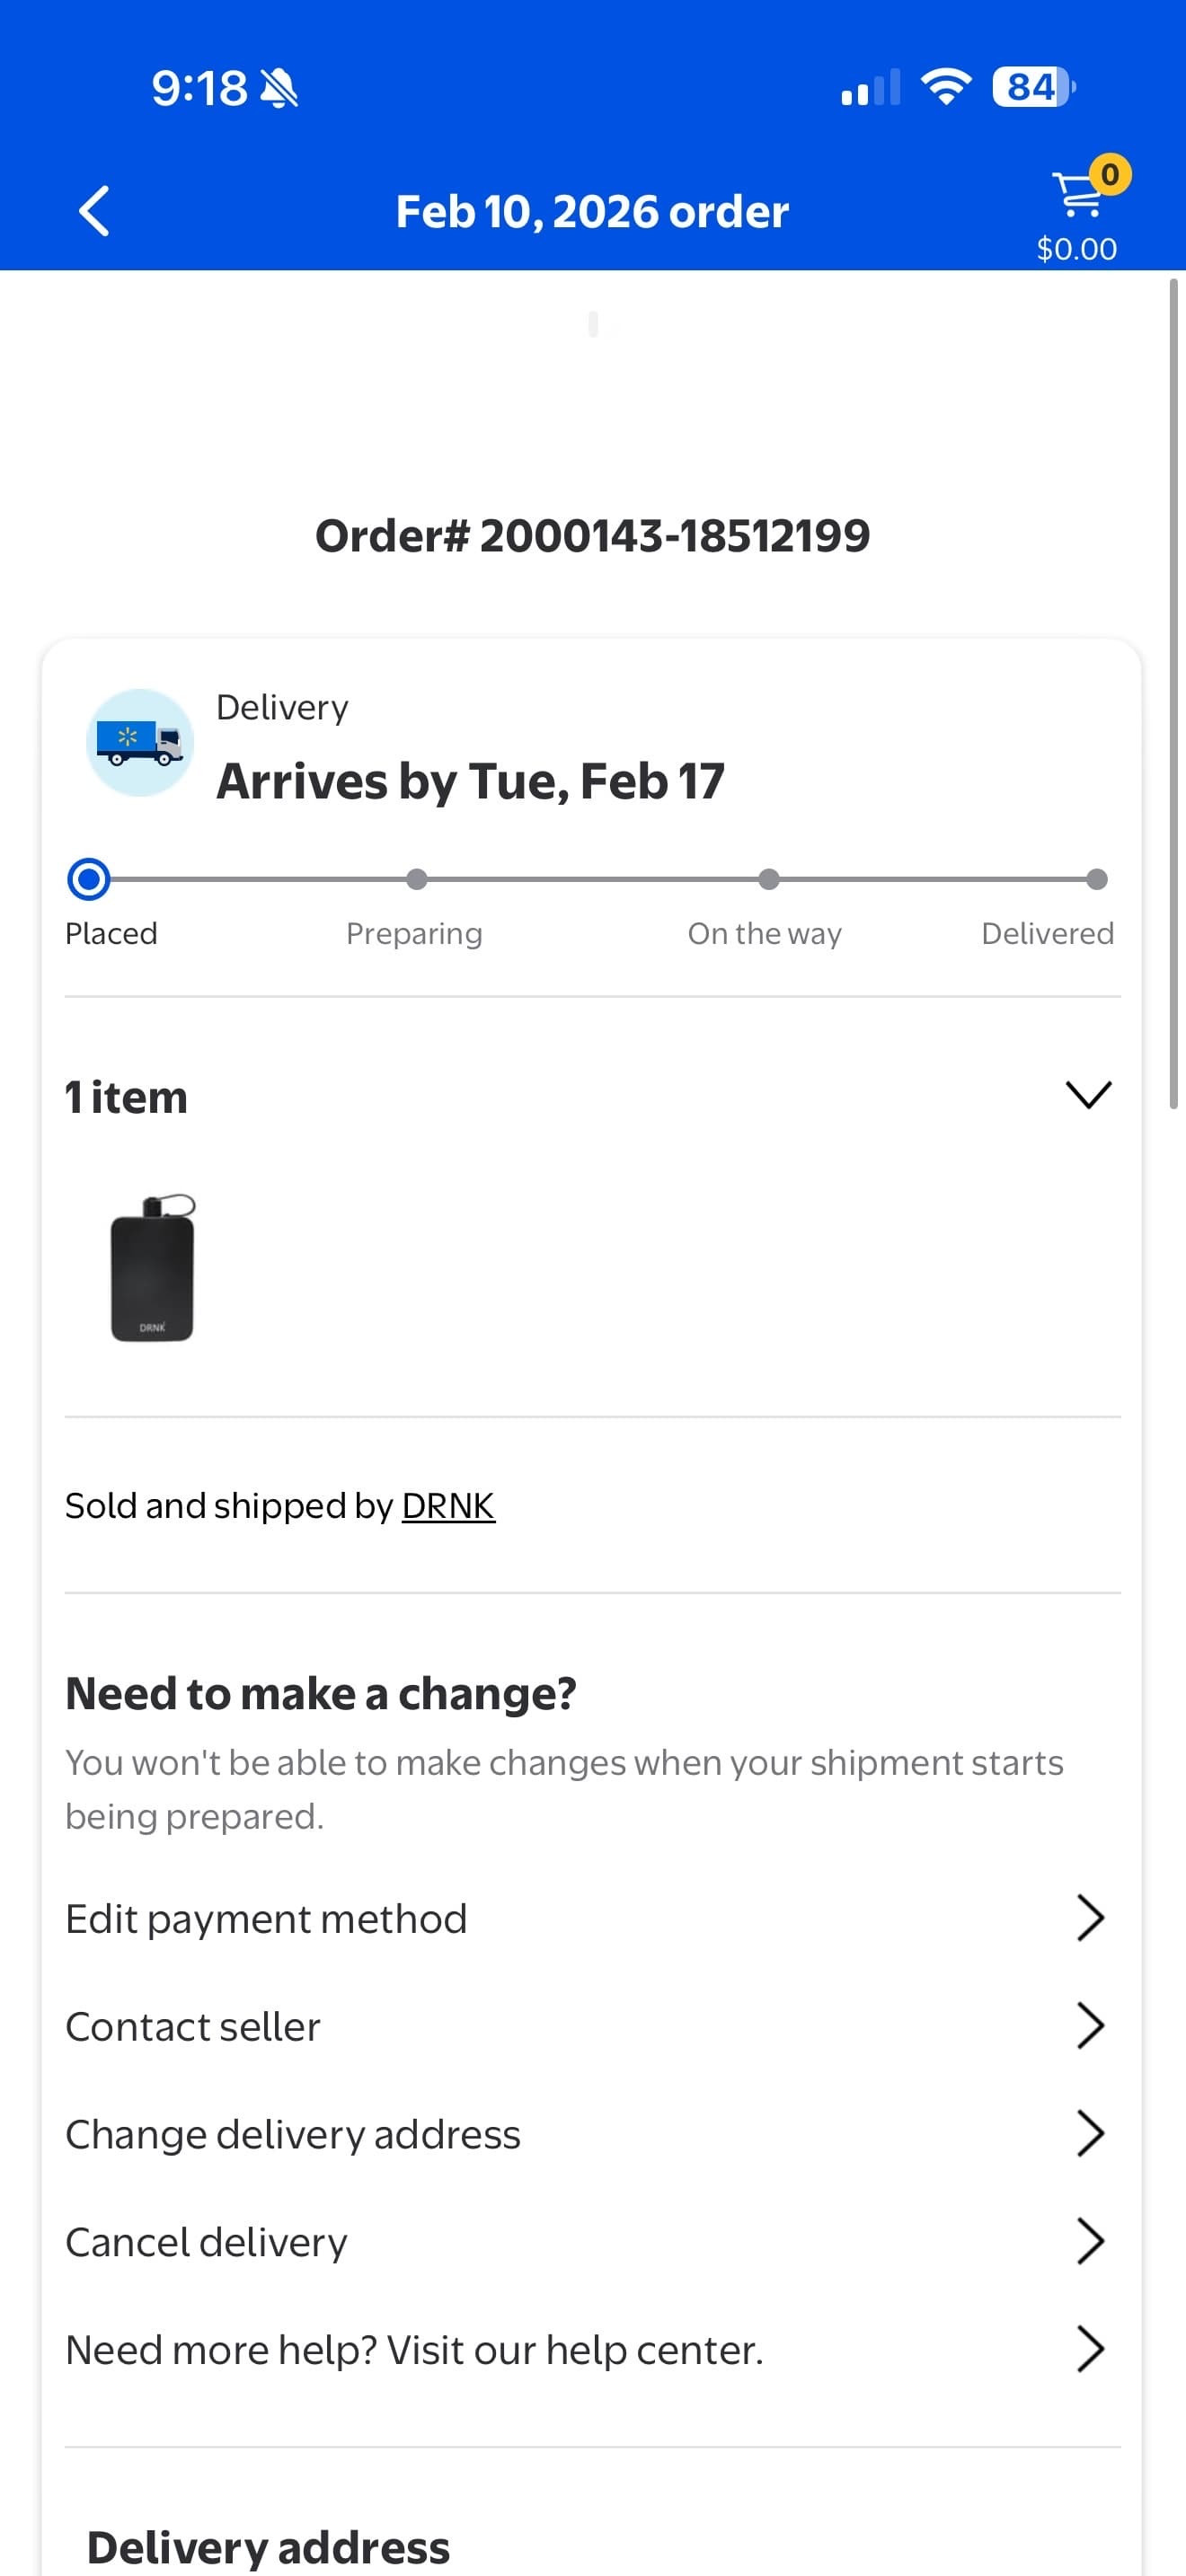Viewport: 1186px width, 2576px height.
Task: Tap the cart item count badge
Action: pyautogui.click(x=1109, y=175)
